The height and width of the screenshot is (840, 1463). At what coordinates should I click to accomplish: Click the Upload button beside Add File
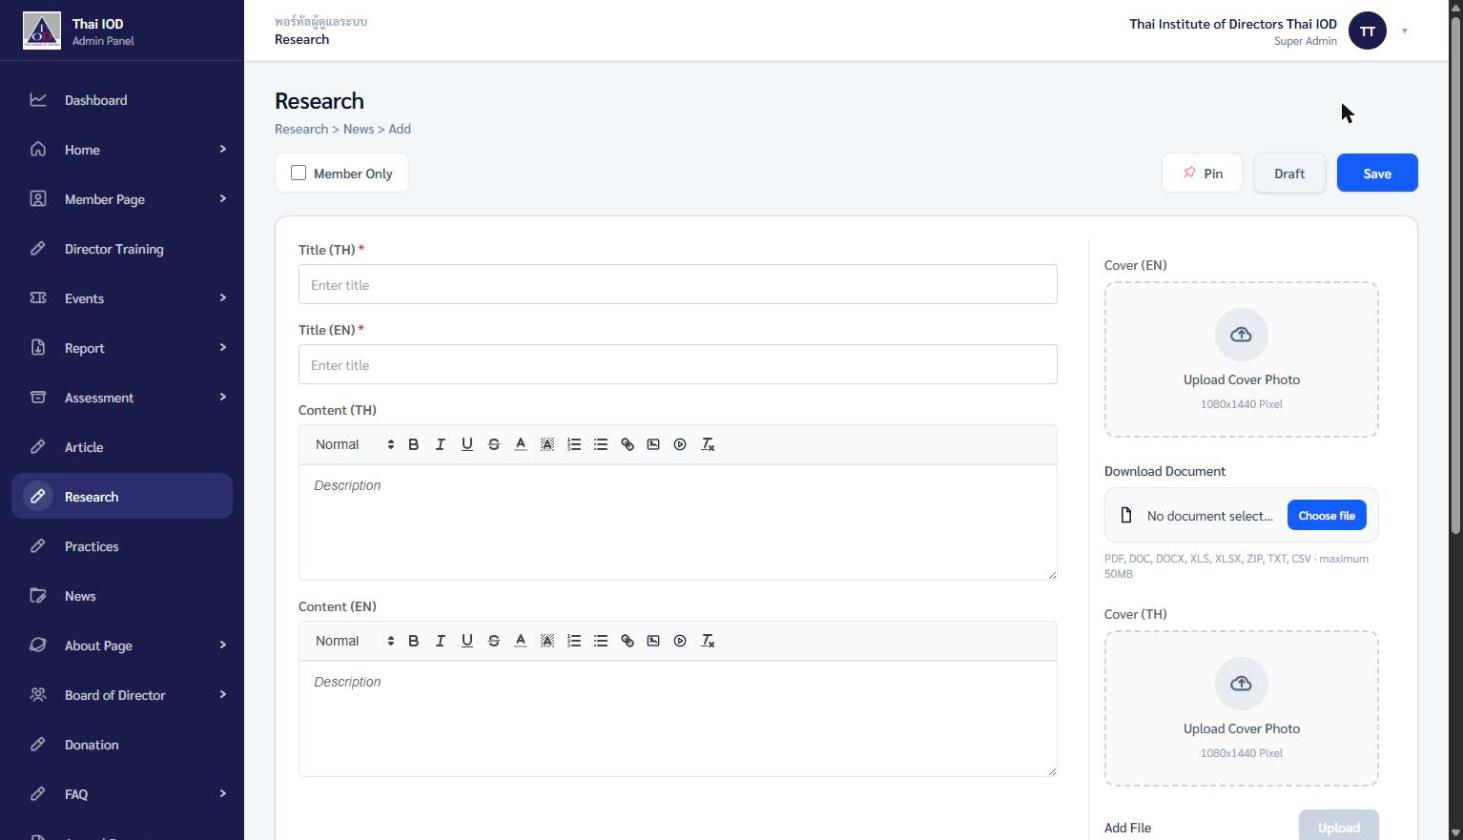(1338, 826)
